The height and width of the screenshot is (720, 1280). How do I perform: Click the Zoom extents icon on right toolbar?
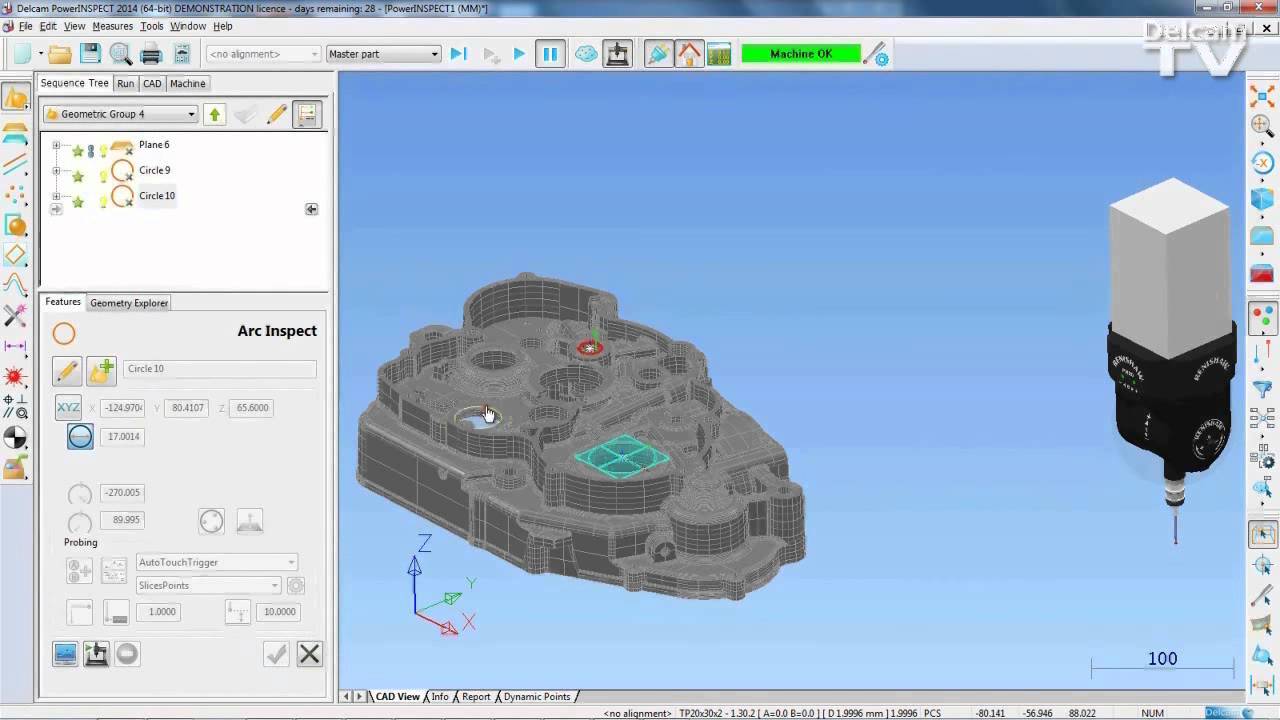click(1263, 96)
